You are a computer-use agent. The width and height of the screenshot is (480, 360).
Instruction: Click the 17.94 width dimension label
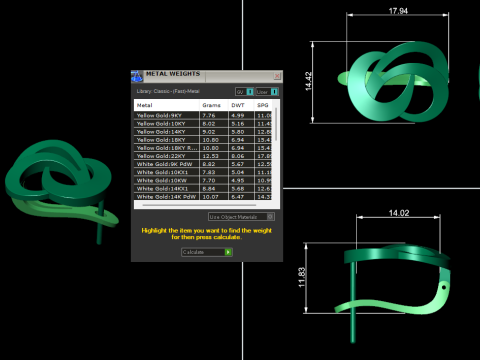pos(398,11)
